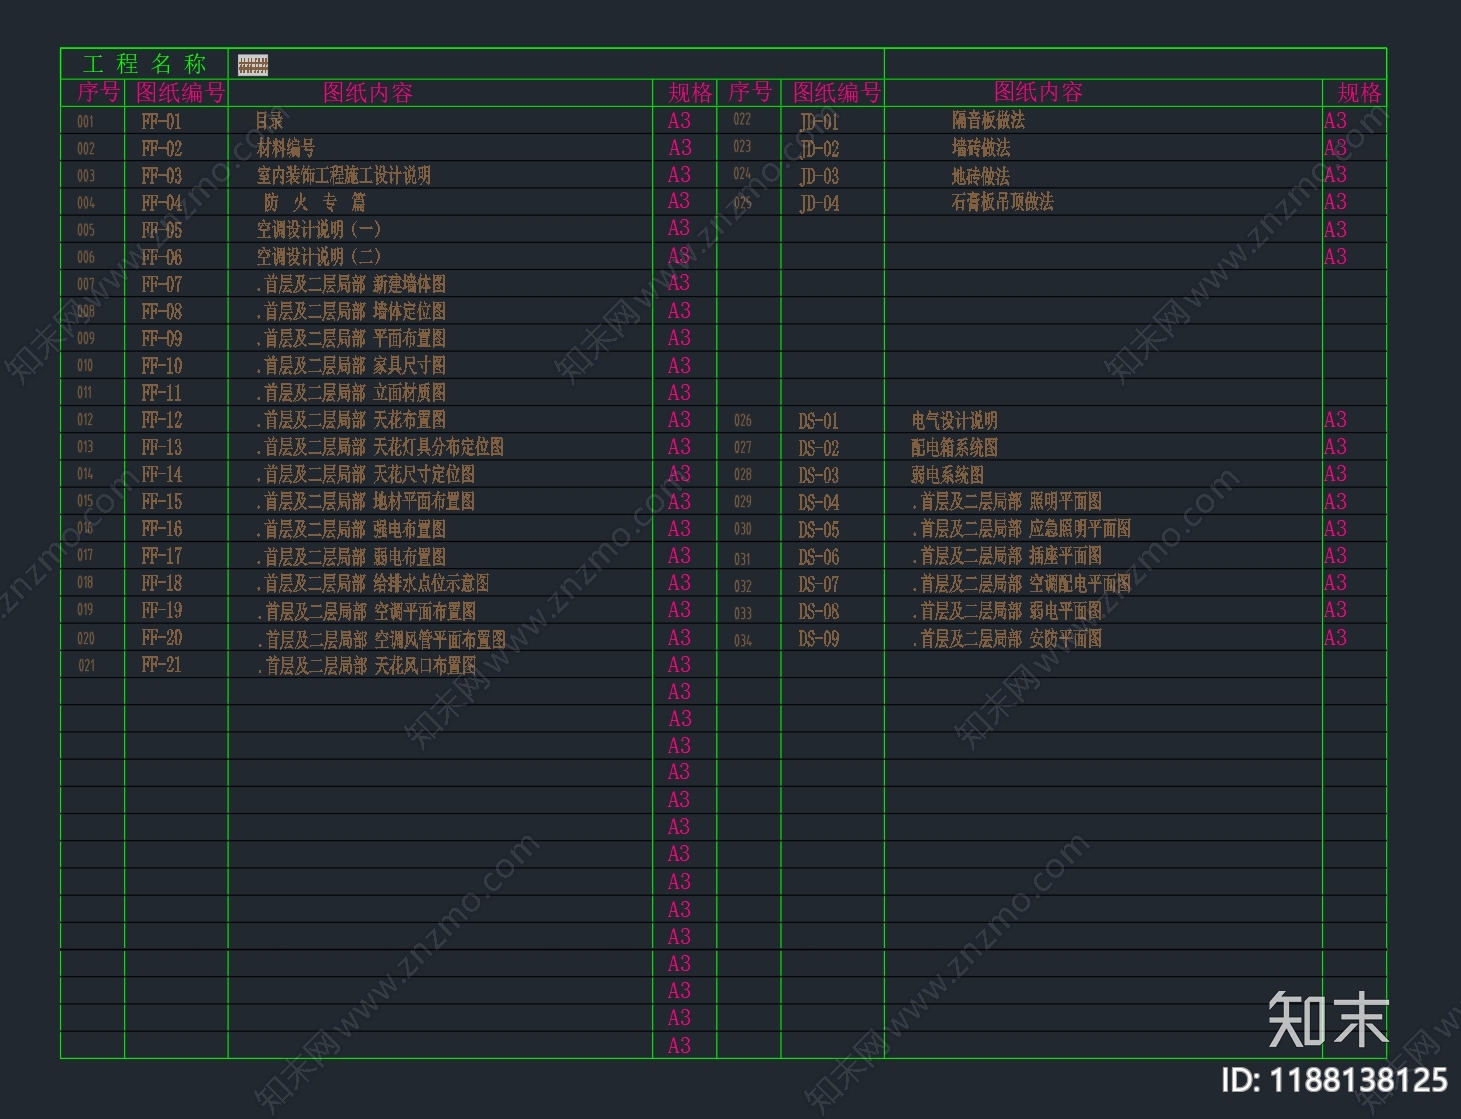Select the 电气设计说明 entry

(955, 421)
